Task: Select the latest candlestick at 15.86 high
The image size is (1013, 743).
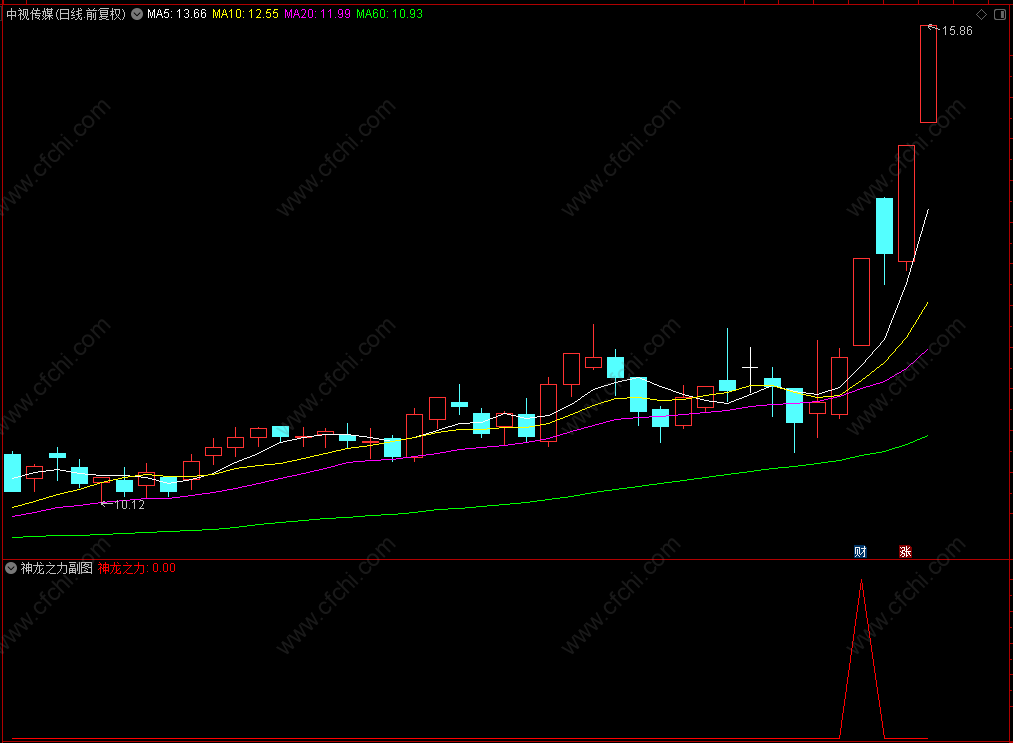Action: 928,74
